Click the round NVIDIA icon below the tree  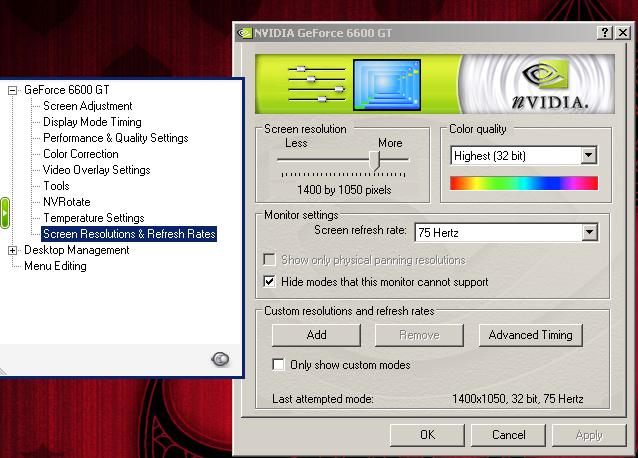click(220, 359)
